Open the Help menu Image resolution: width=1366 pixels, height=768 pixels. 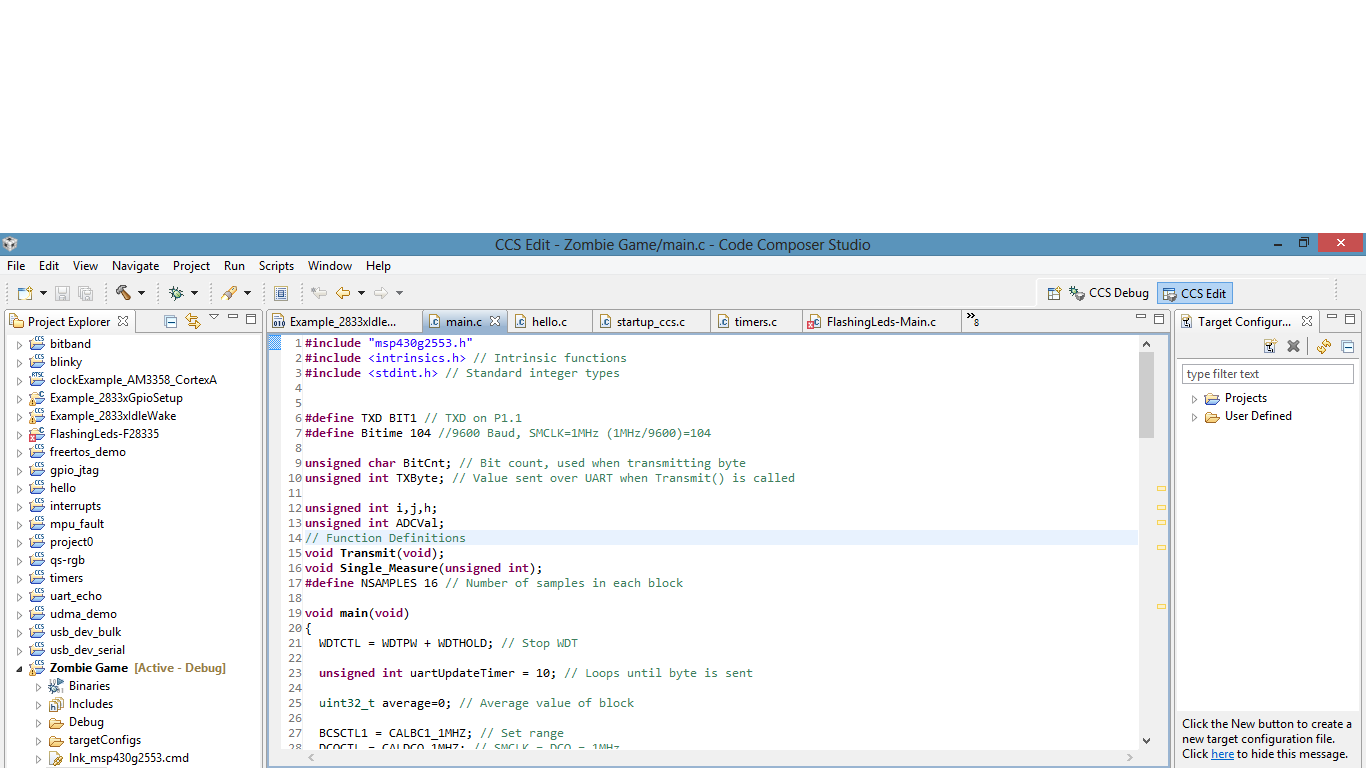pos(378,266)
